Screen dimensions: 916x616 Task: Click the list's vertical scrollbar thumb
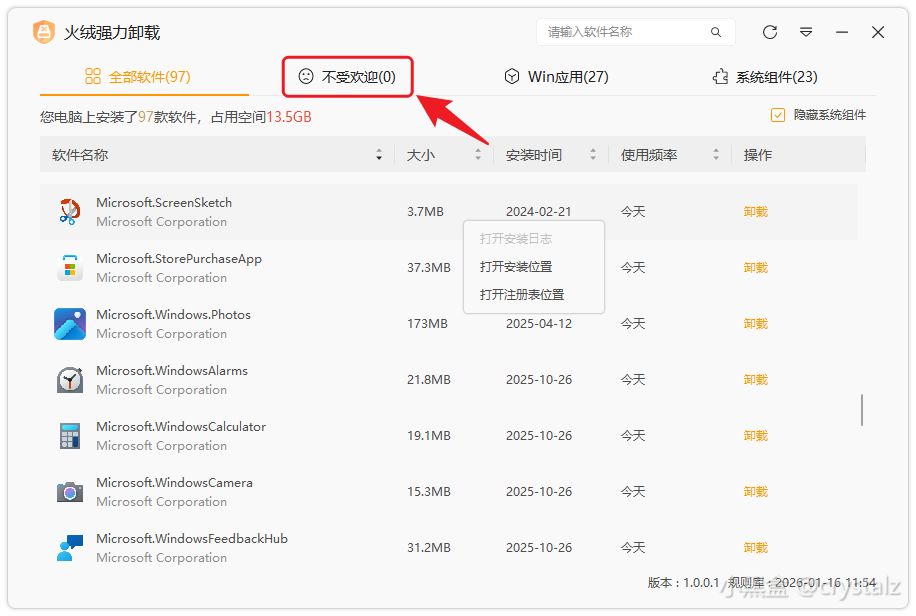(x=862, y=410)
